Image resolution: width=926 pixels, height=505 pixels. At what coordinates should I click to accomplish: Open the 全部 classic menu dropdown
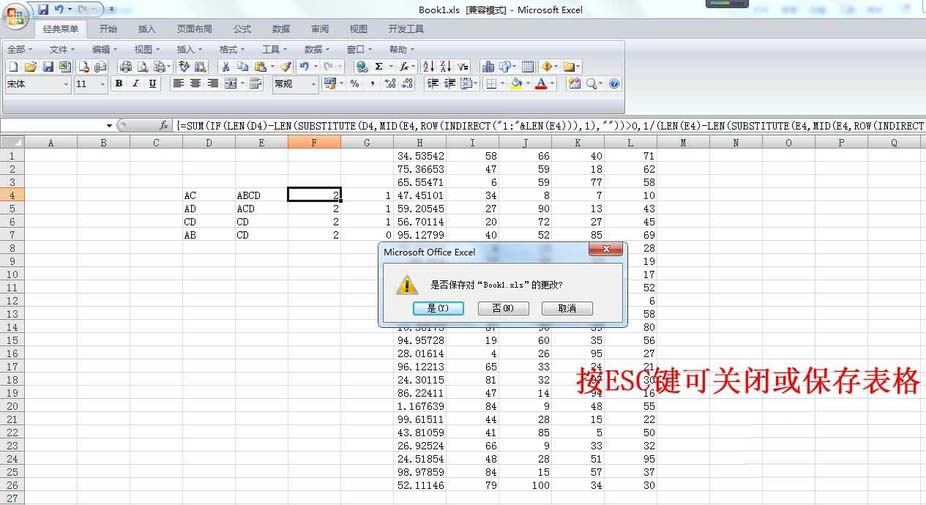[19, 49]
